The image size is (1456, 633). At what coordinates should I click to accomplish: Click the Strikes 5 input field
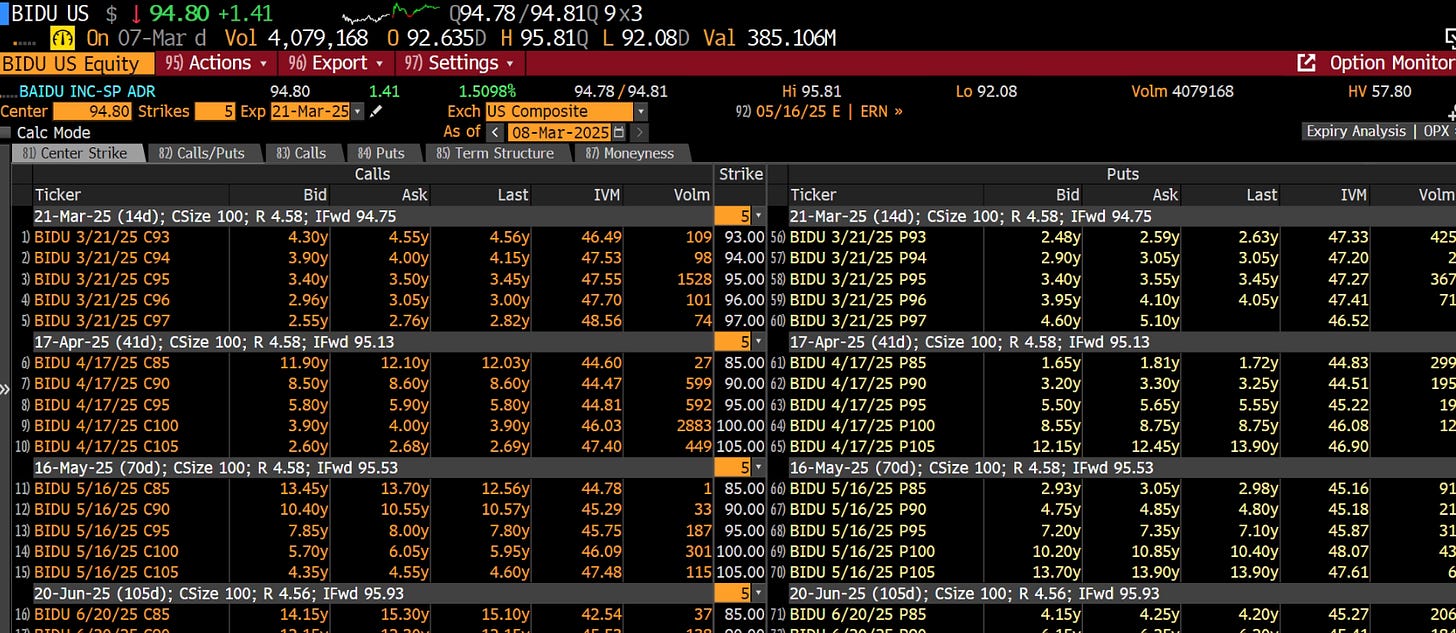pyautogui.click(x=215, y=111)
